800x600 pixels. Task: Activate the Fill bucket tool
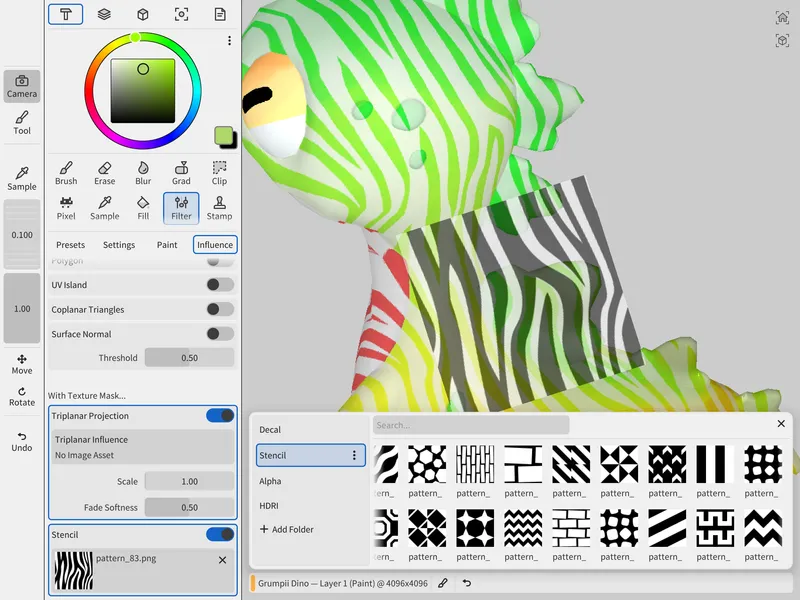coord(143,208)
